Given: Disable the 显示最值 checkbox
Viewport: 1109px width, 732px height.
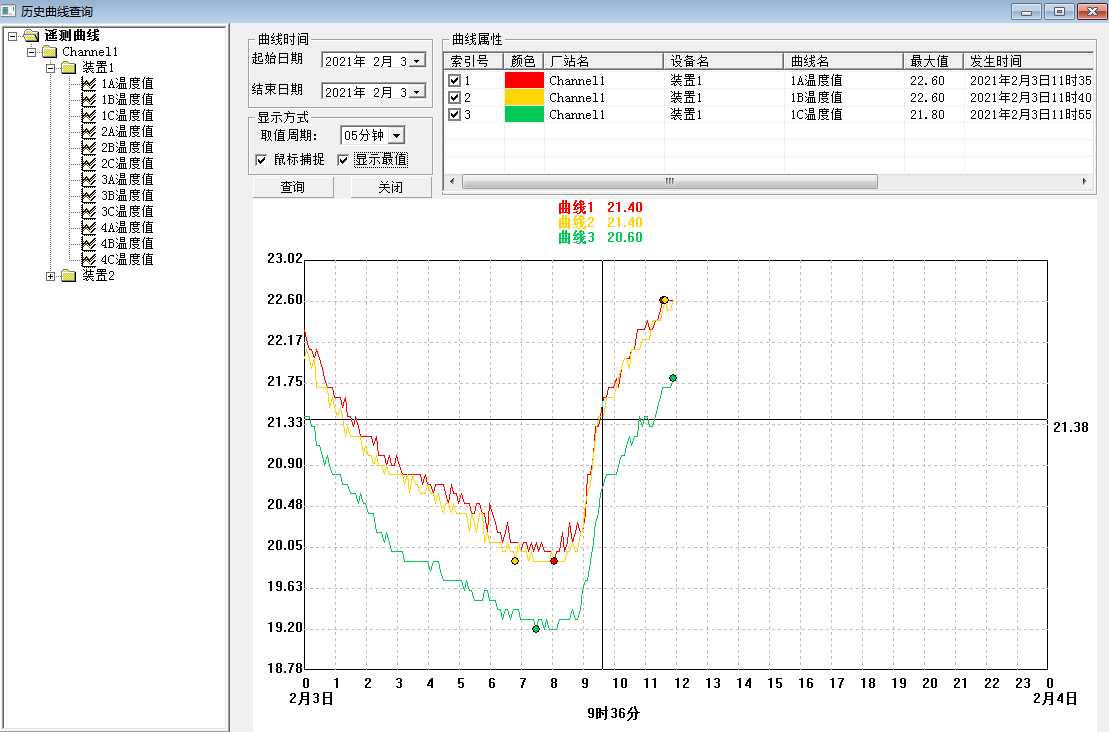Looking at the screenshot, I should (x=343, y=160).
